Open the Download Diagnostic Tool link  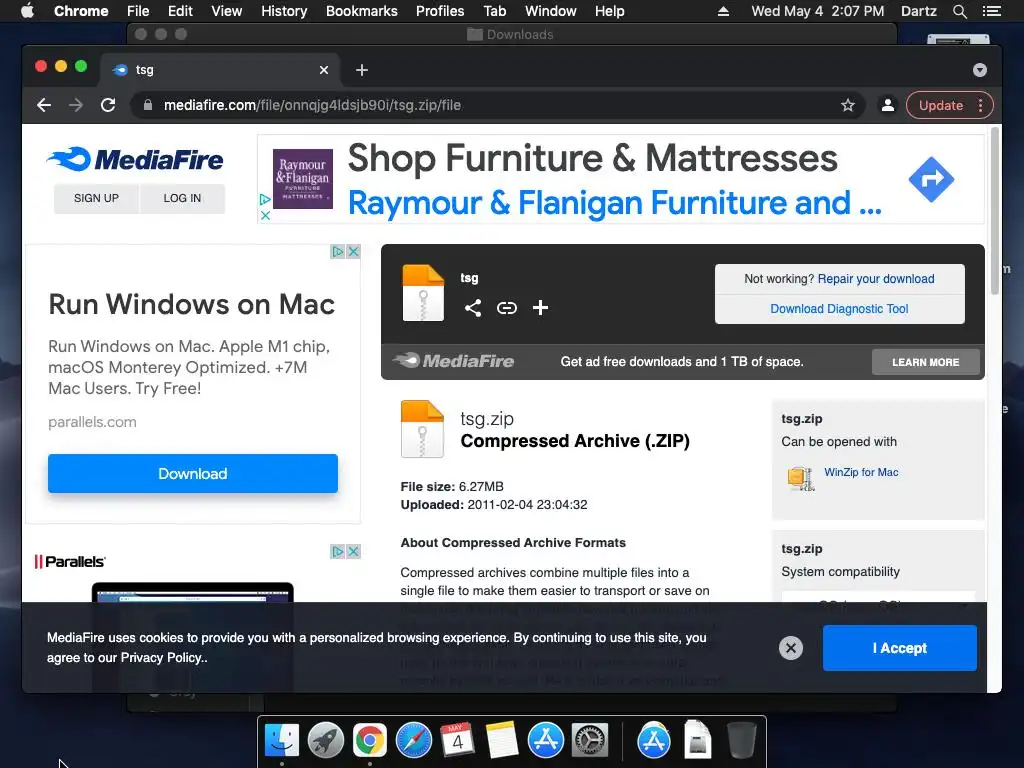(839, 309)
